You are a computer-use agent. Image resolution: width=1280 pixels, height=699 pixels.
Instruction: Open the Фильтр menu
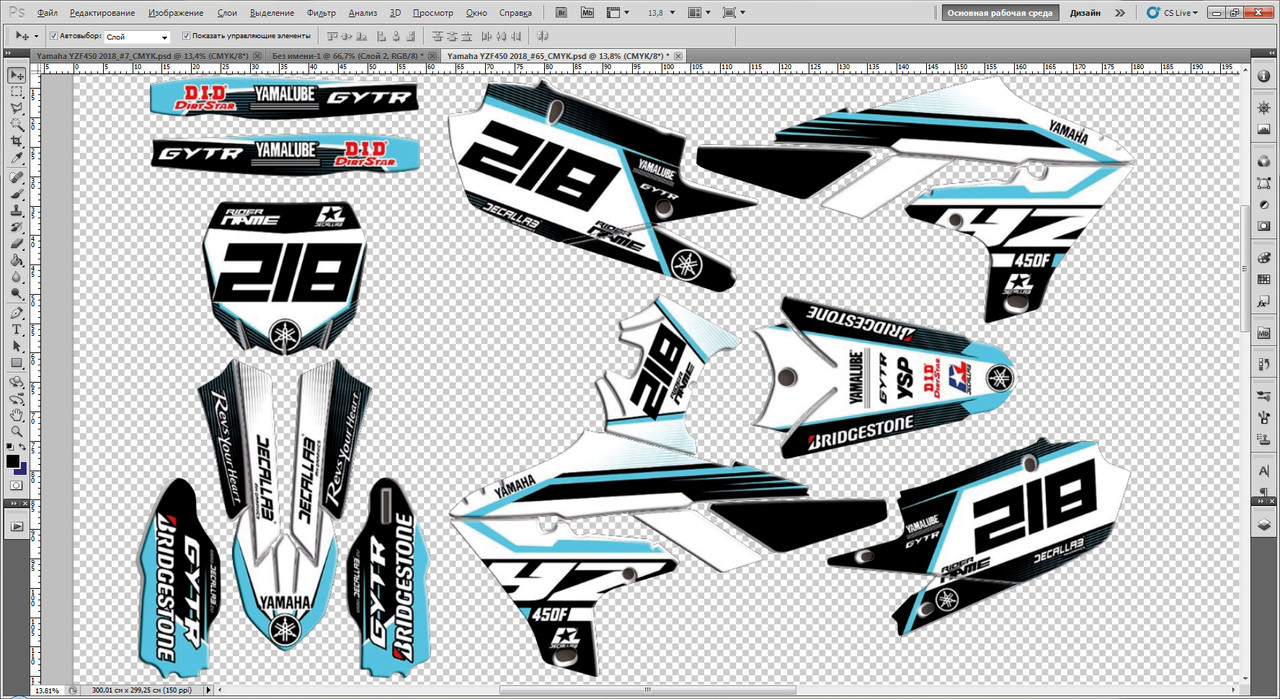[321, 13]
